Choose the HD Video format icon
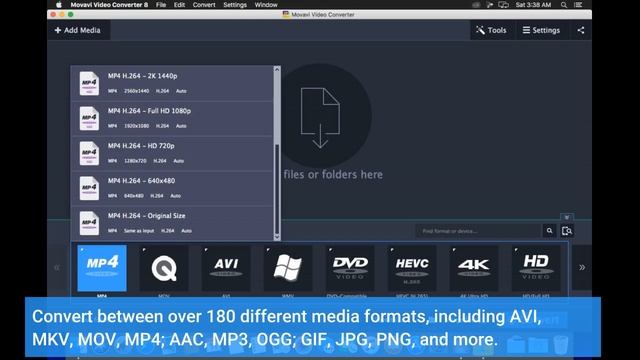The height and width of the screenshot is (360, 640). pos(536,268)
